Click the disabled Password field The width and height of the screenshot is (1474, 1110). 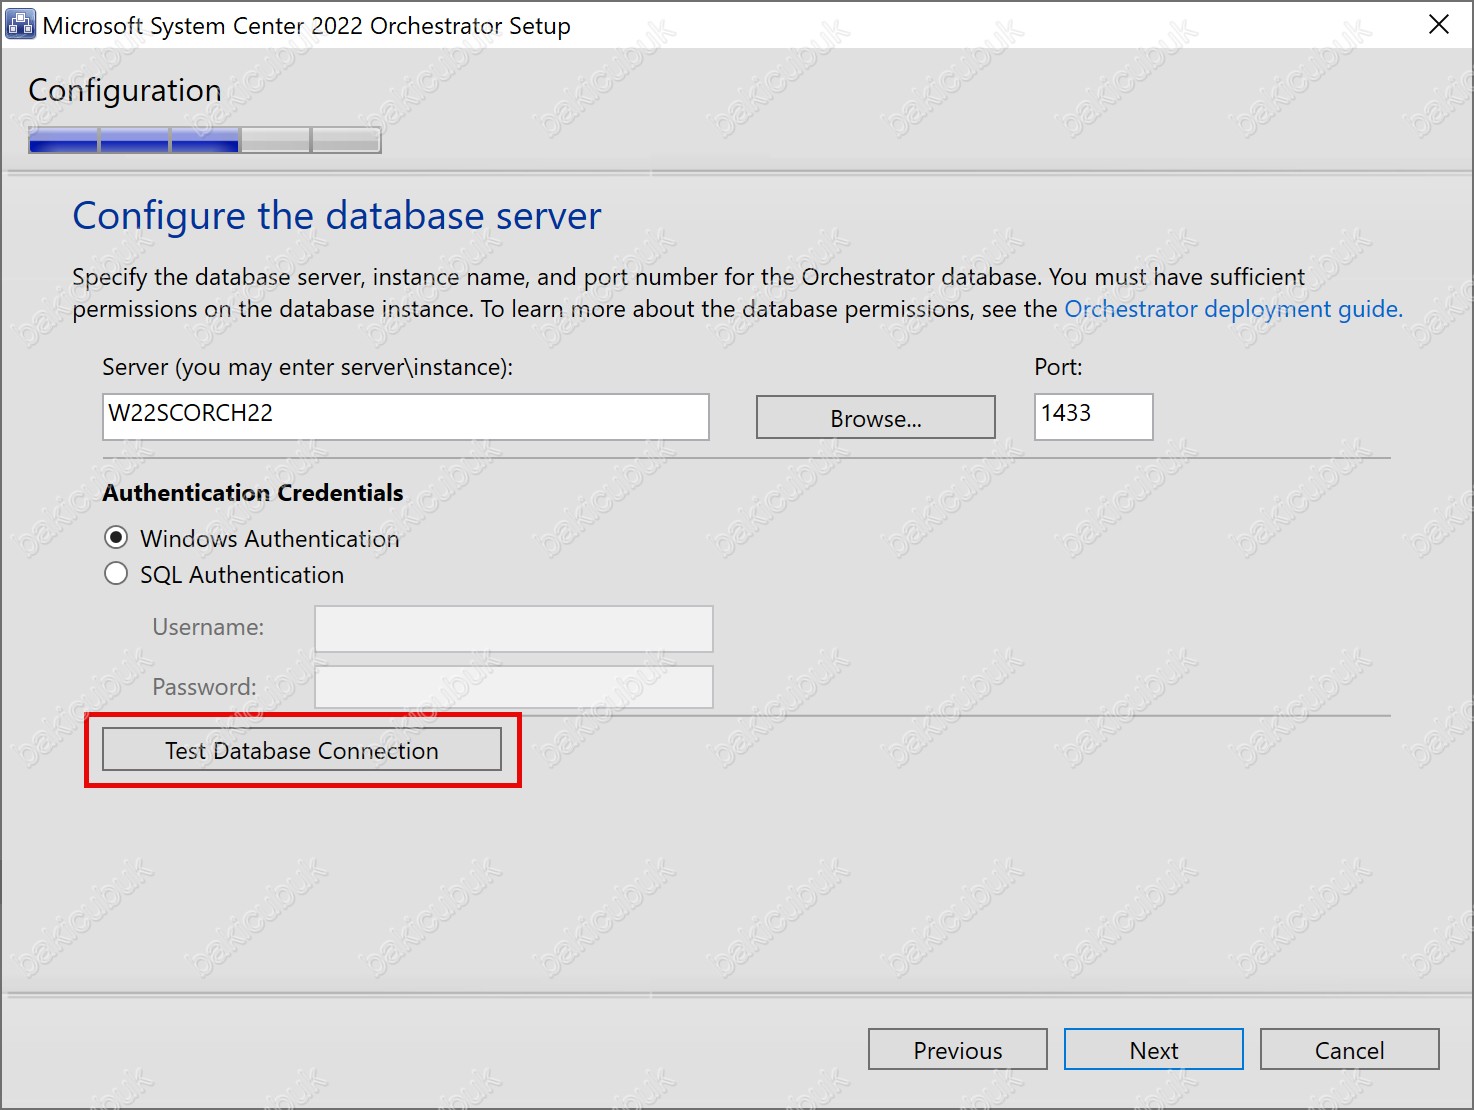514,687
